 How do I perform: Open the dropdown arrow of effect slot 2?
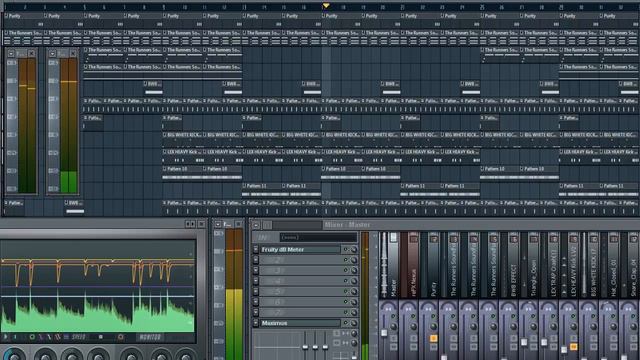[256, 260]
